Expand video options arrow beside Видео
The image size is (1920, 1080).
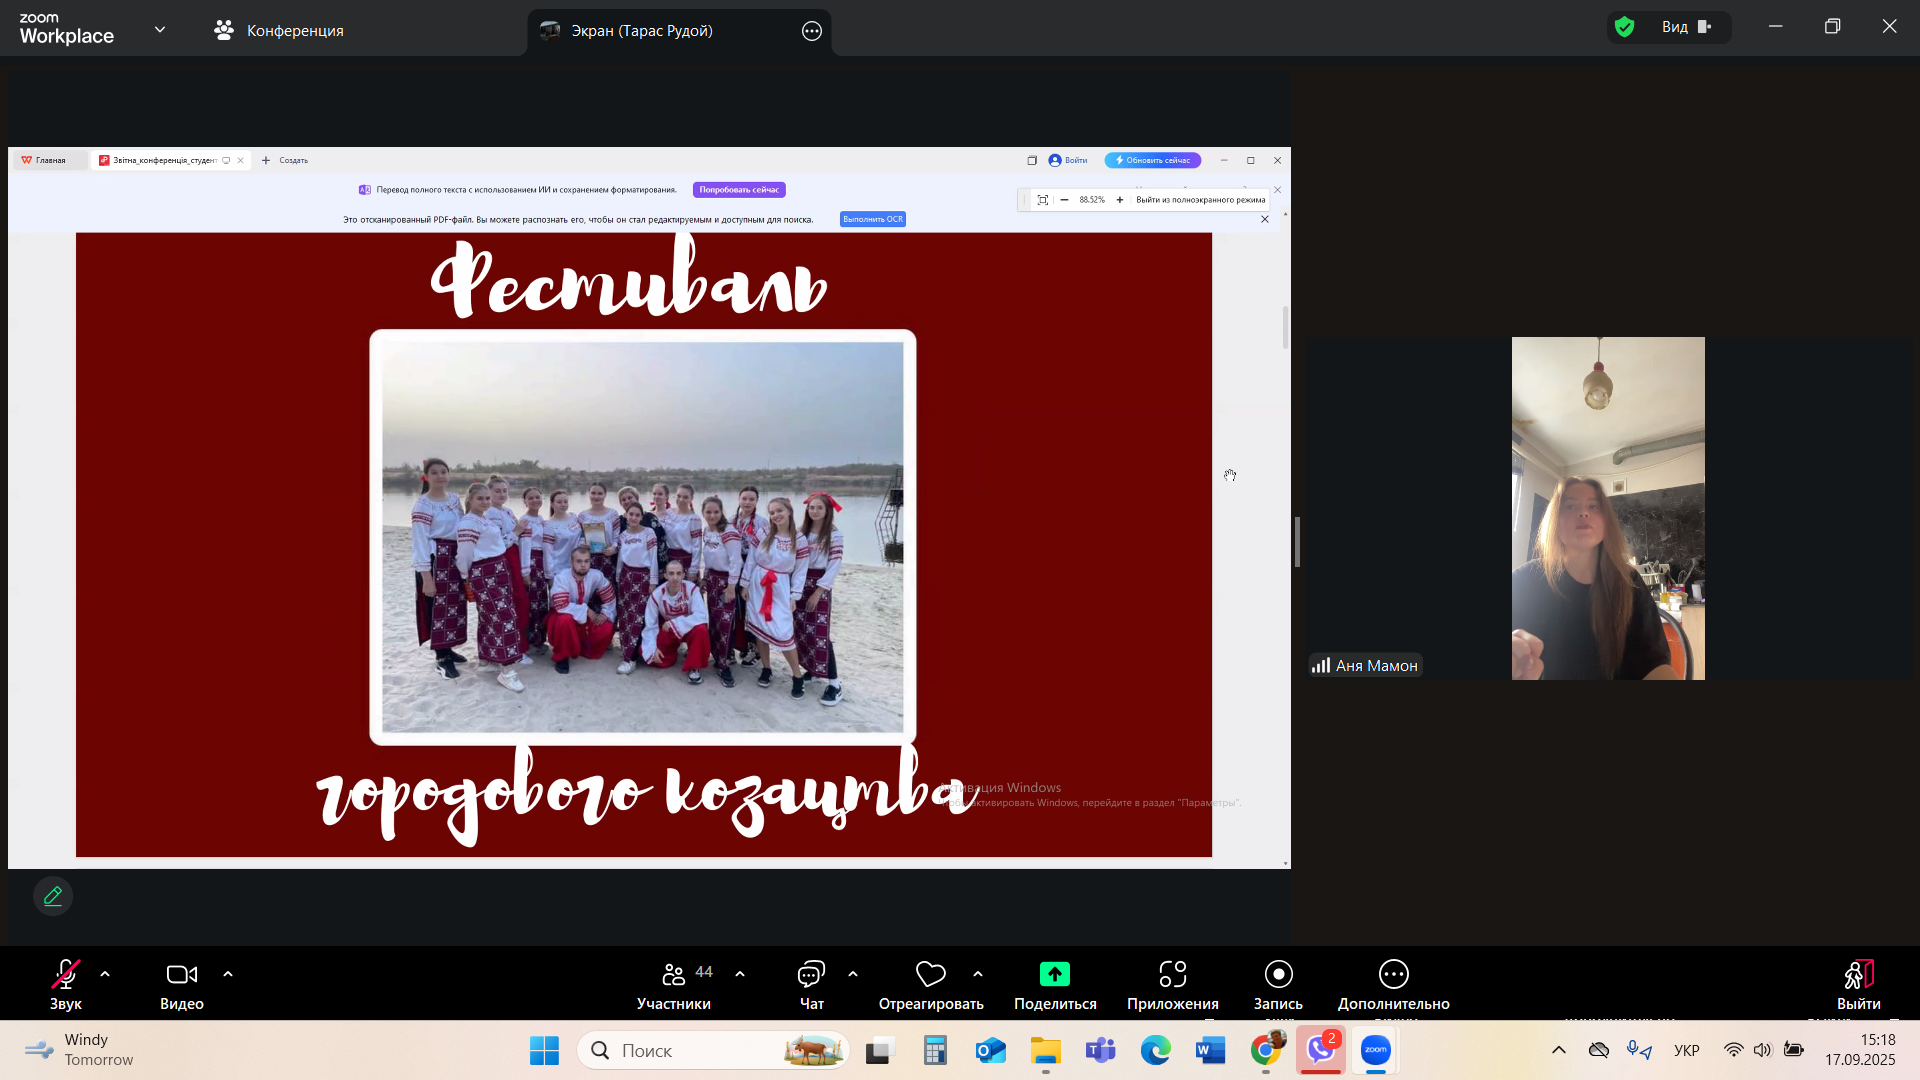(x=228, y=974)
